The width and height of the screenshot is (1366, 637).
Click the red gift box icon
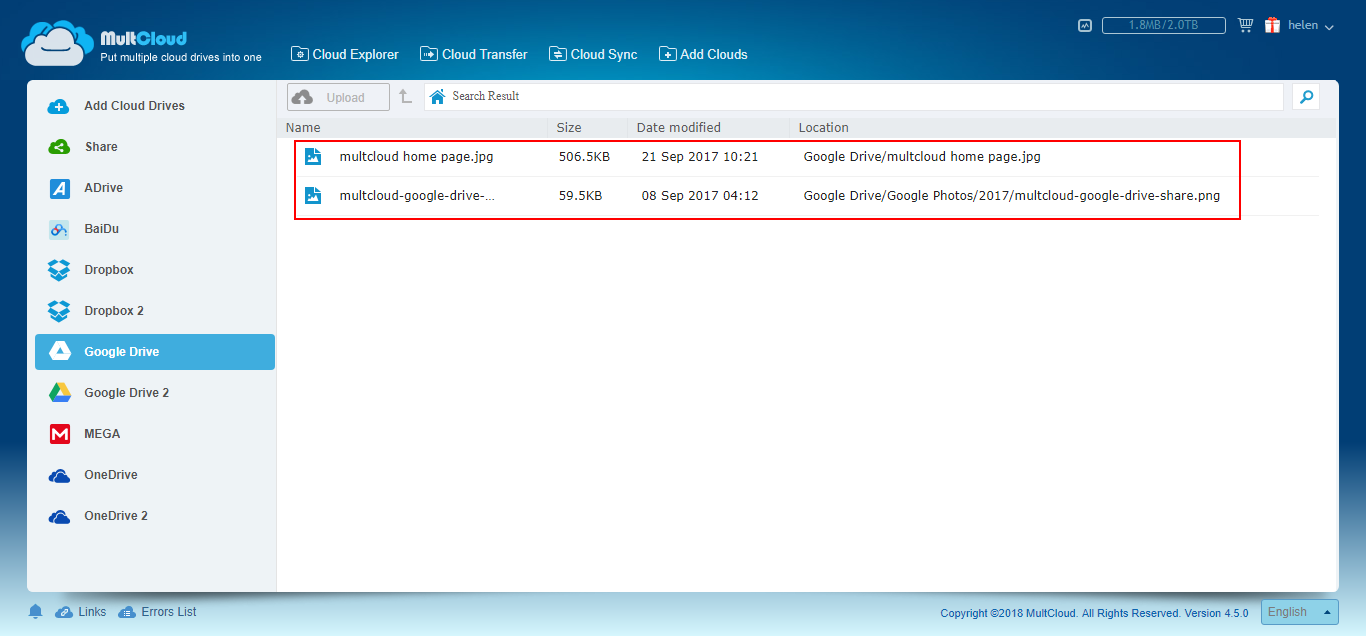(1272, 25)
